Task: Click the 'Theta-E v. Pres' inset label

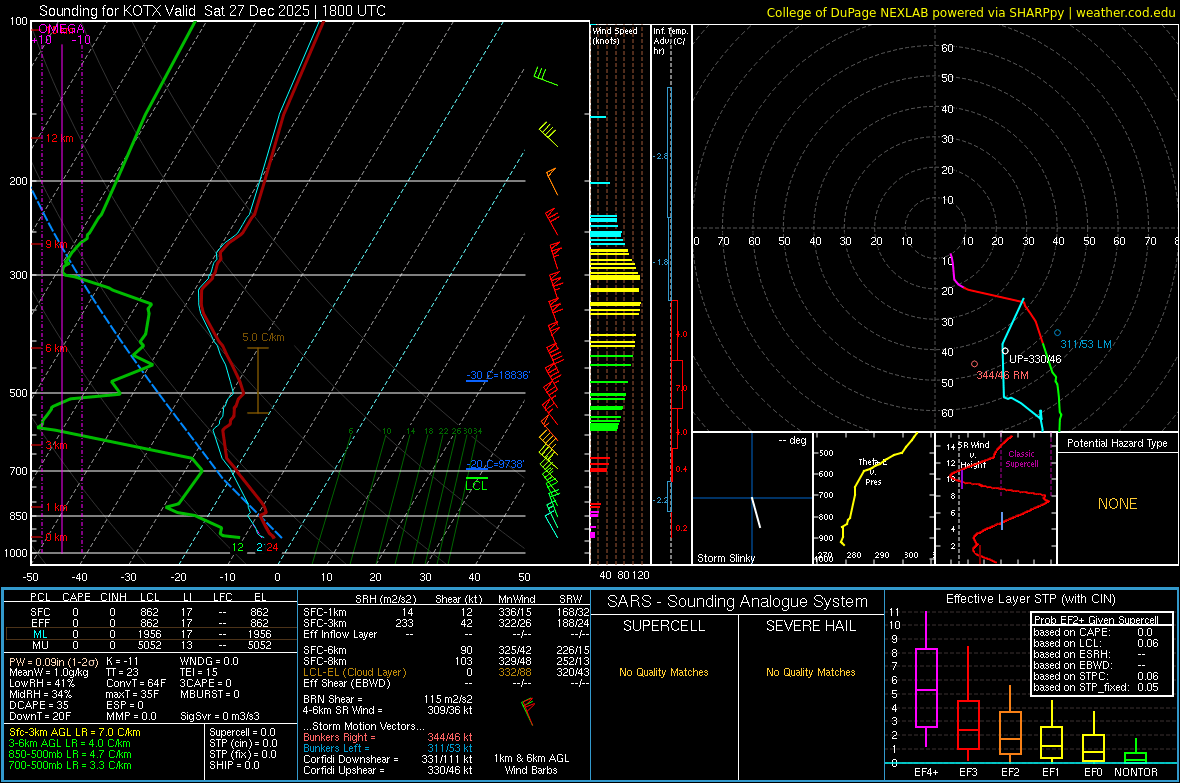Action: point(873,471)
